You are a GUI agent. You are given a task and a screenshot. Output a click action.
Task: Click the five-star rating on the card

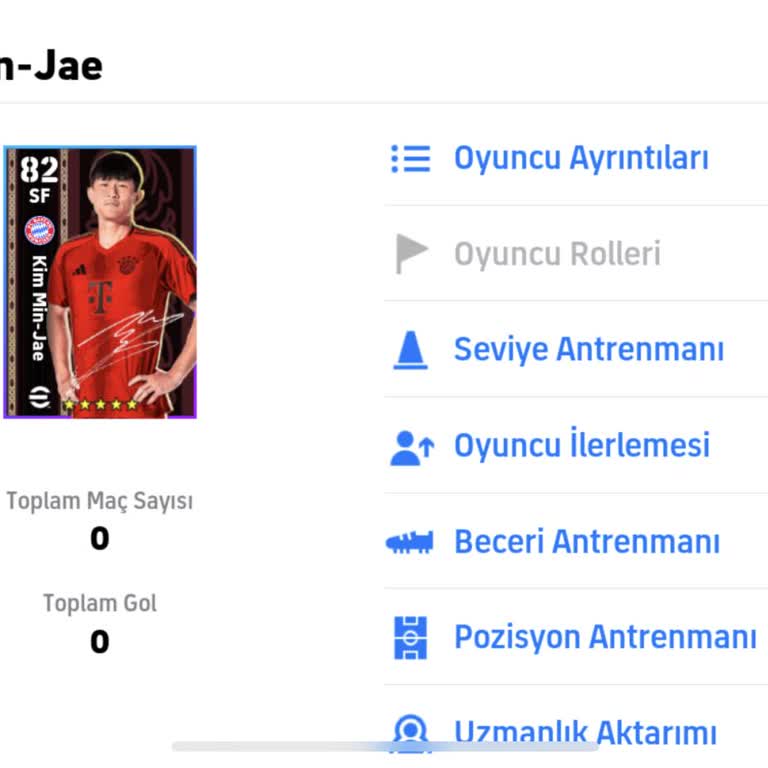(100, 405)
